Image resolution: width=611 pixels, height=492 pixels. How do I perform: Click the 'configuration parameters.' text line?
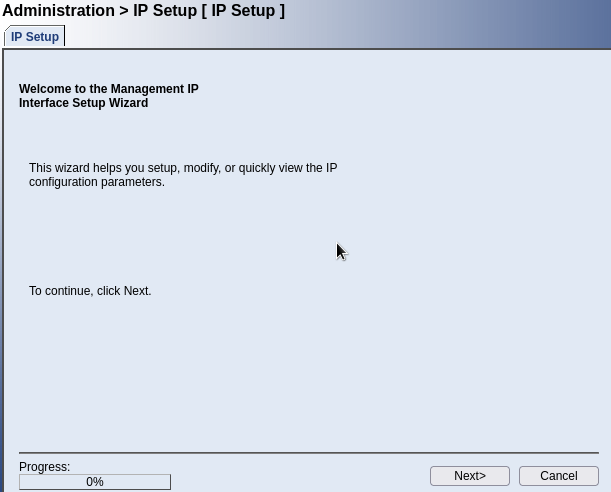[97, 182]
